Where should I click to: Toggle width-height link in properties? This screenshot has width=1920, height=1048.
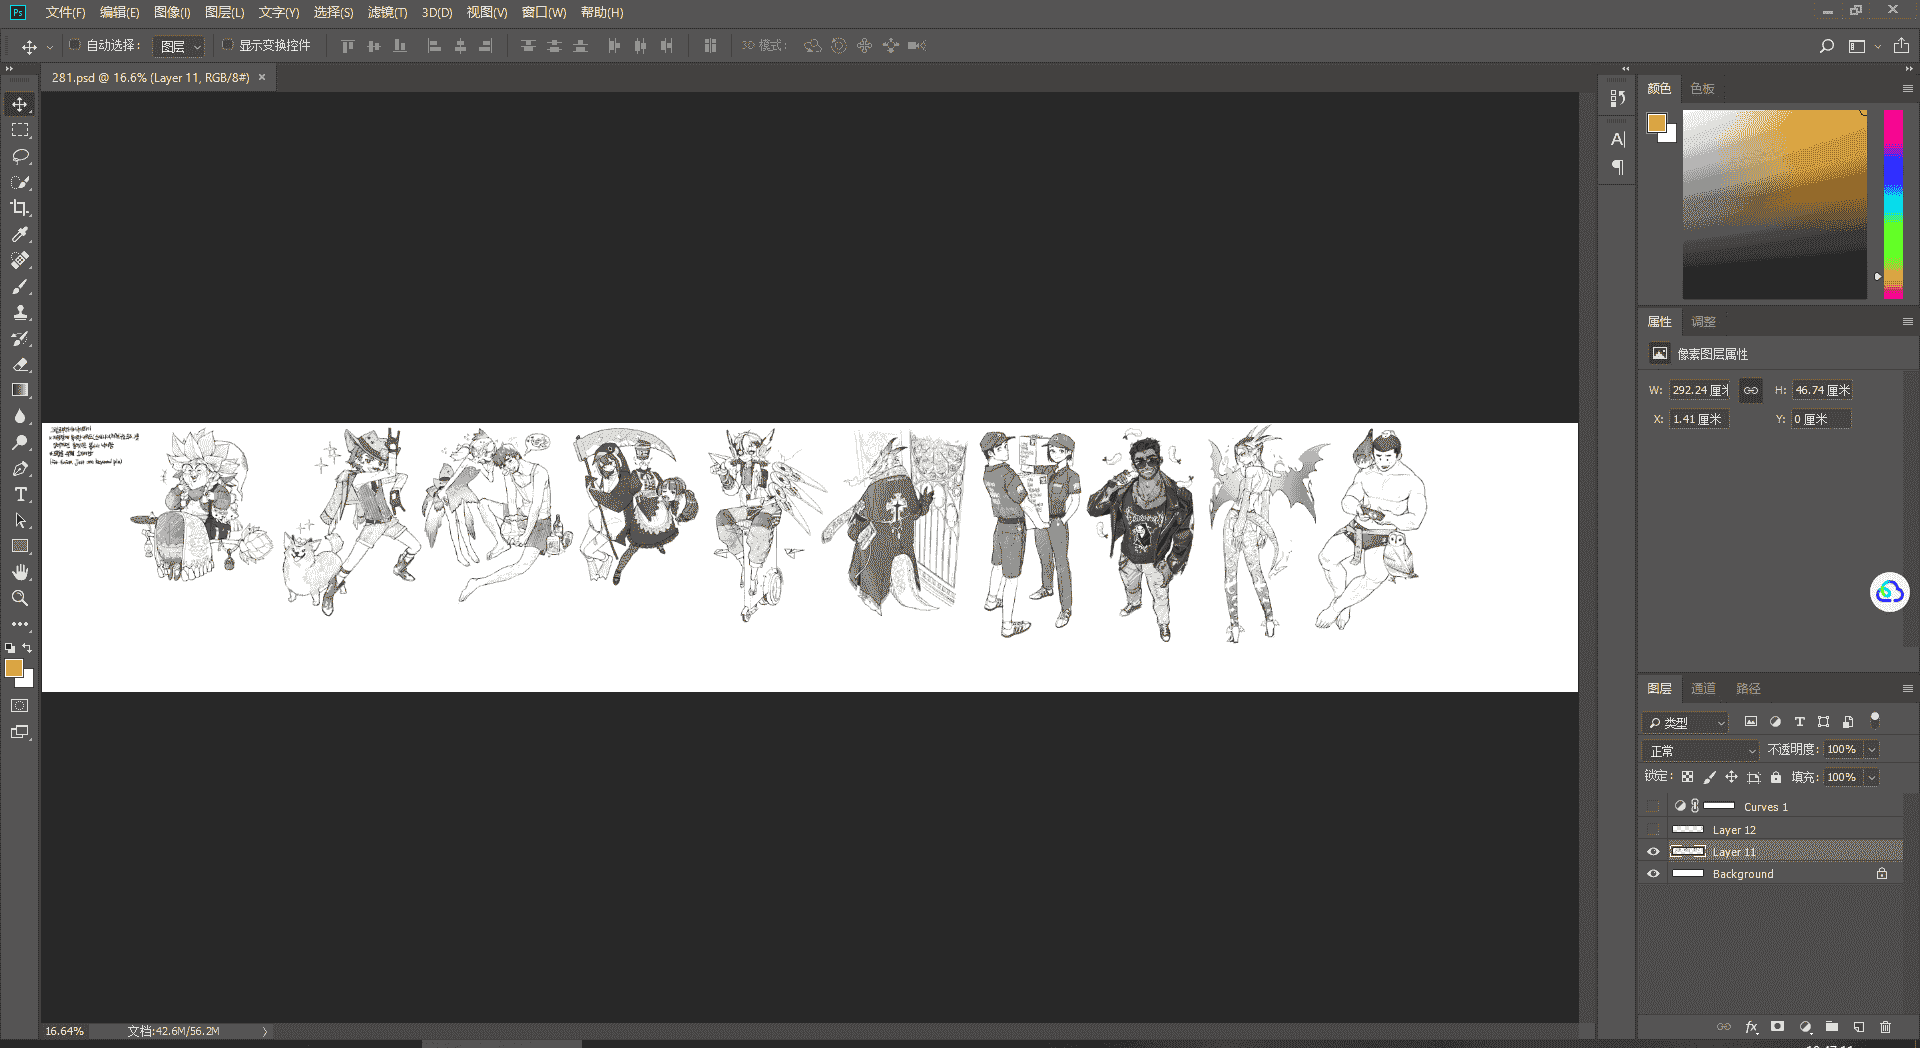[1751, 391]
